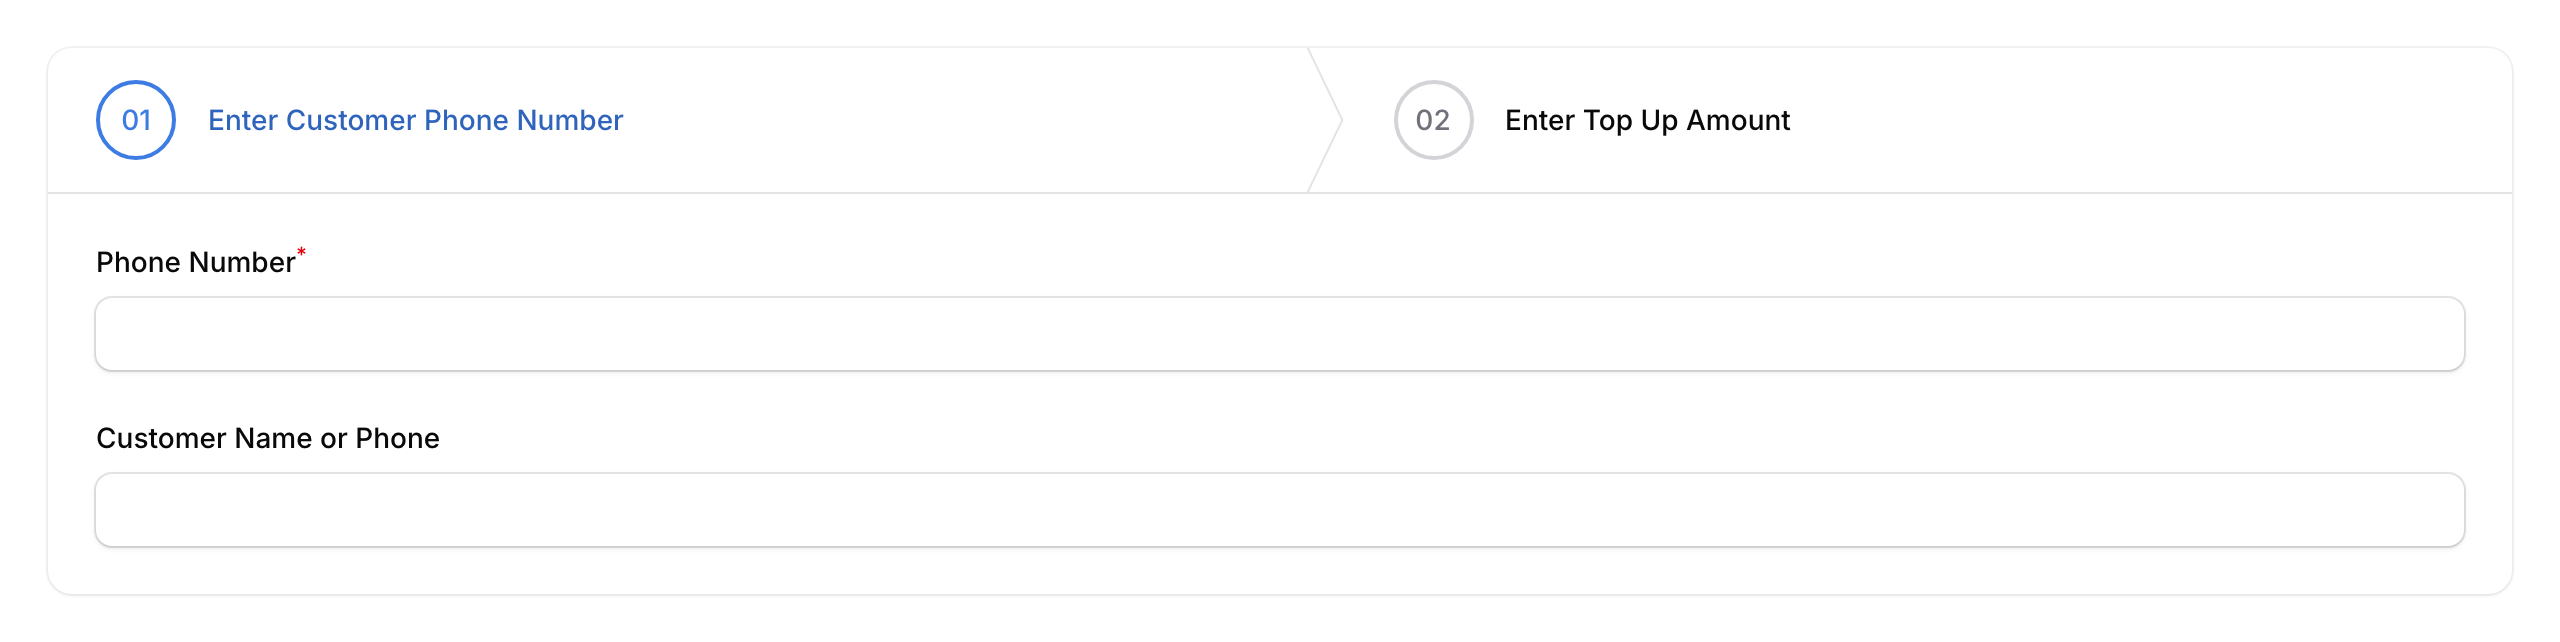2560x642 pixels.
Task: Click the Phone Number field label
Action: coord(194,261)
